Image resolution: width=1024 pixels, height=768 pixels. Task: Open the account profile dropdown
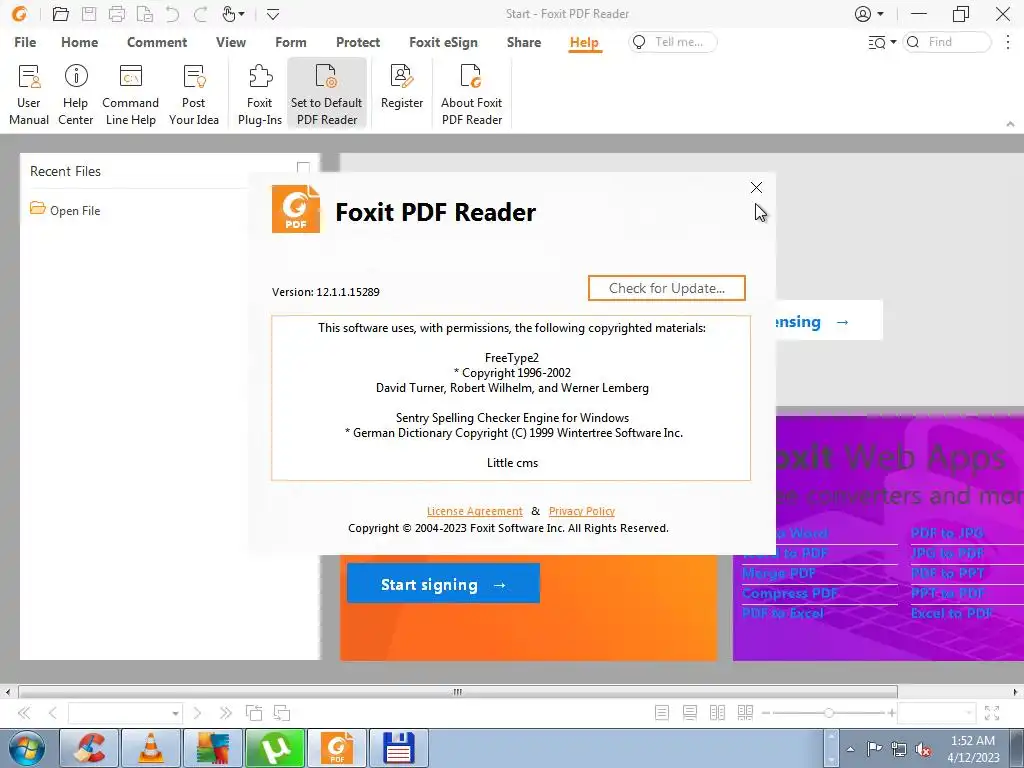869,14
